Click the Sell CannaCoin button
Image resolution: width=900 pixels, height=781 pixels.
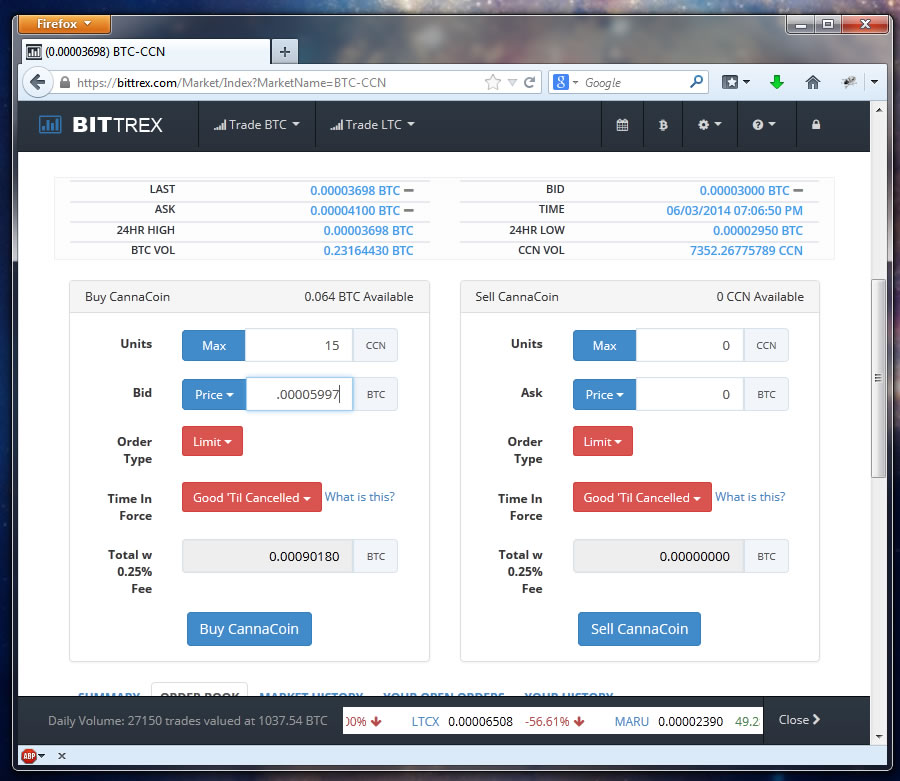pos(639,629)
